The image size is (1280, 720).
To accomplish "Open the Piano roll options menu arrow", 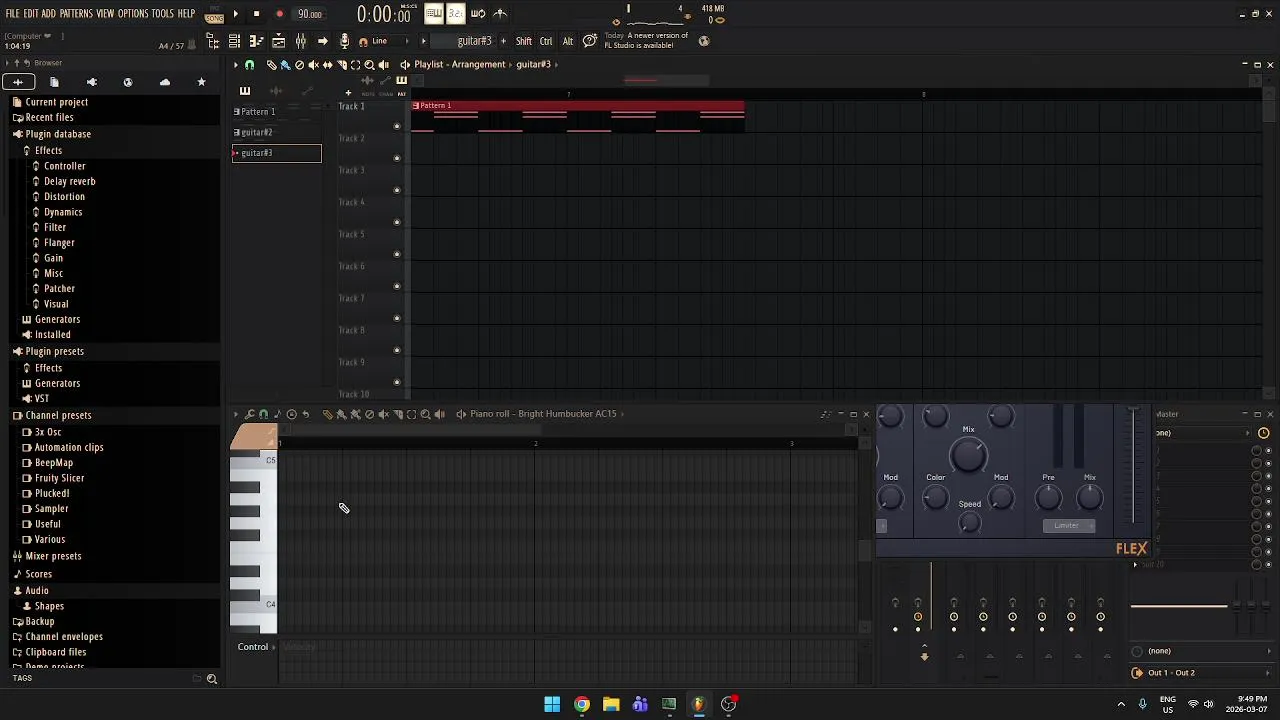I will 236,414.
